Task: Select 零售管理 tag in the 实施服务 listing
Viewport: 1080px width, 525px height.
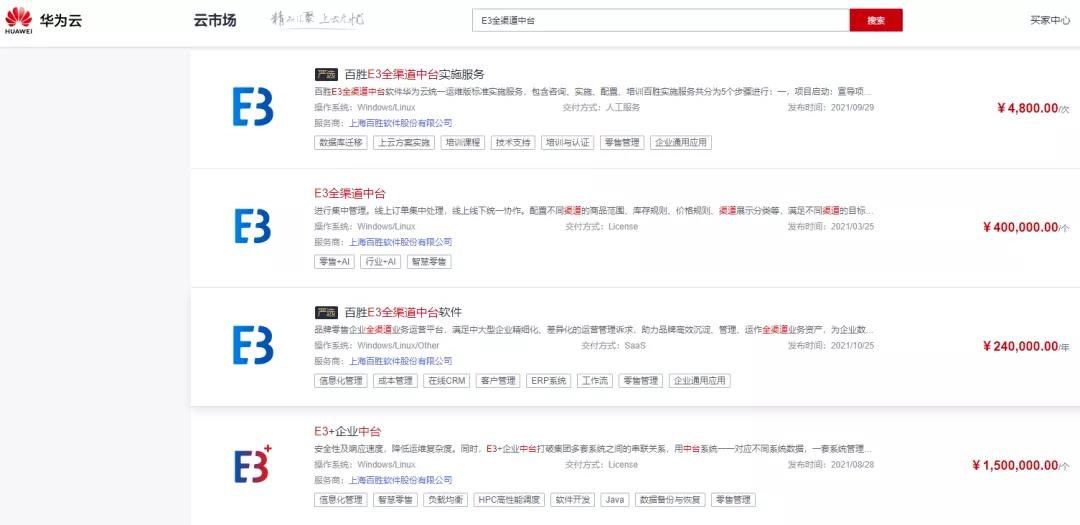Action: [622, 143]
